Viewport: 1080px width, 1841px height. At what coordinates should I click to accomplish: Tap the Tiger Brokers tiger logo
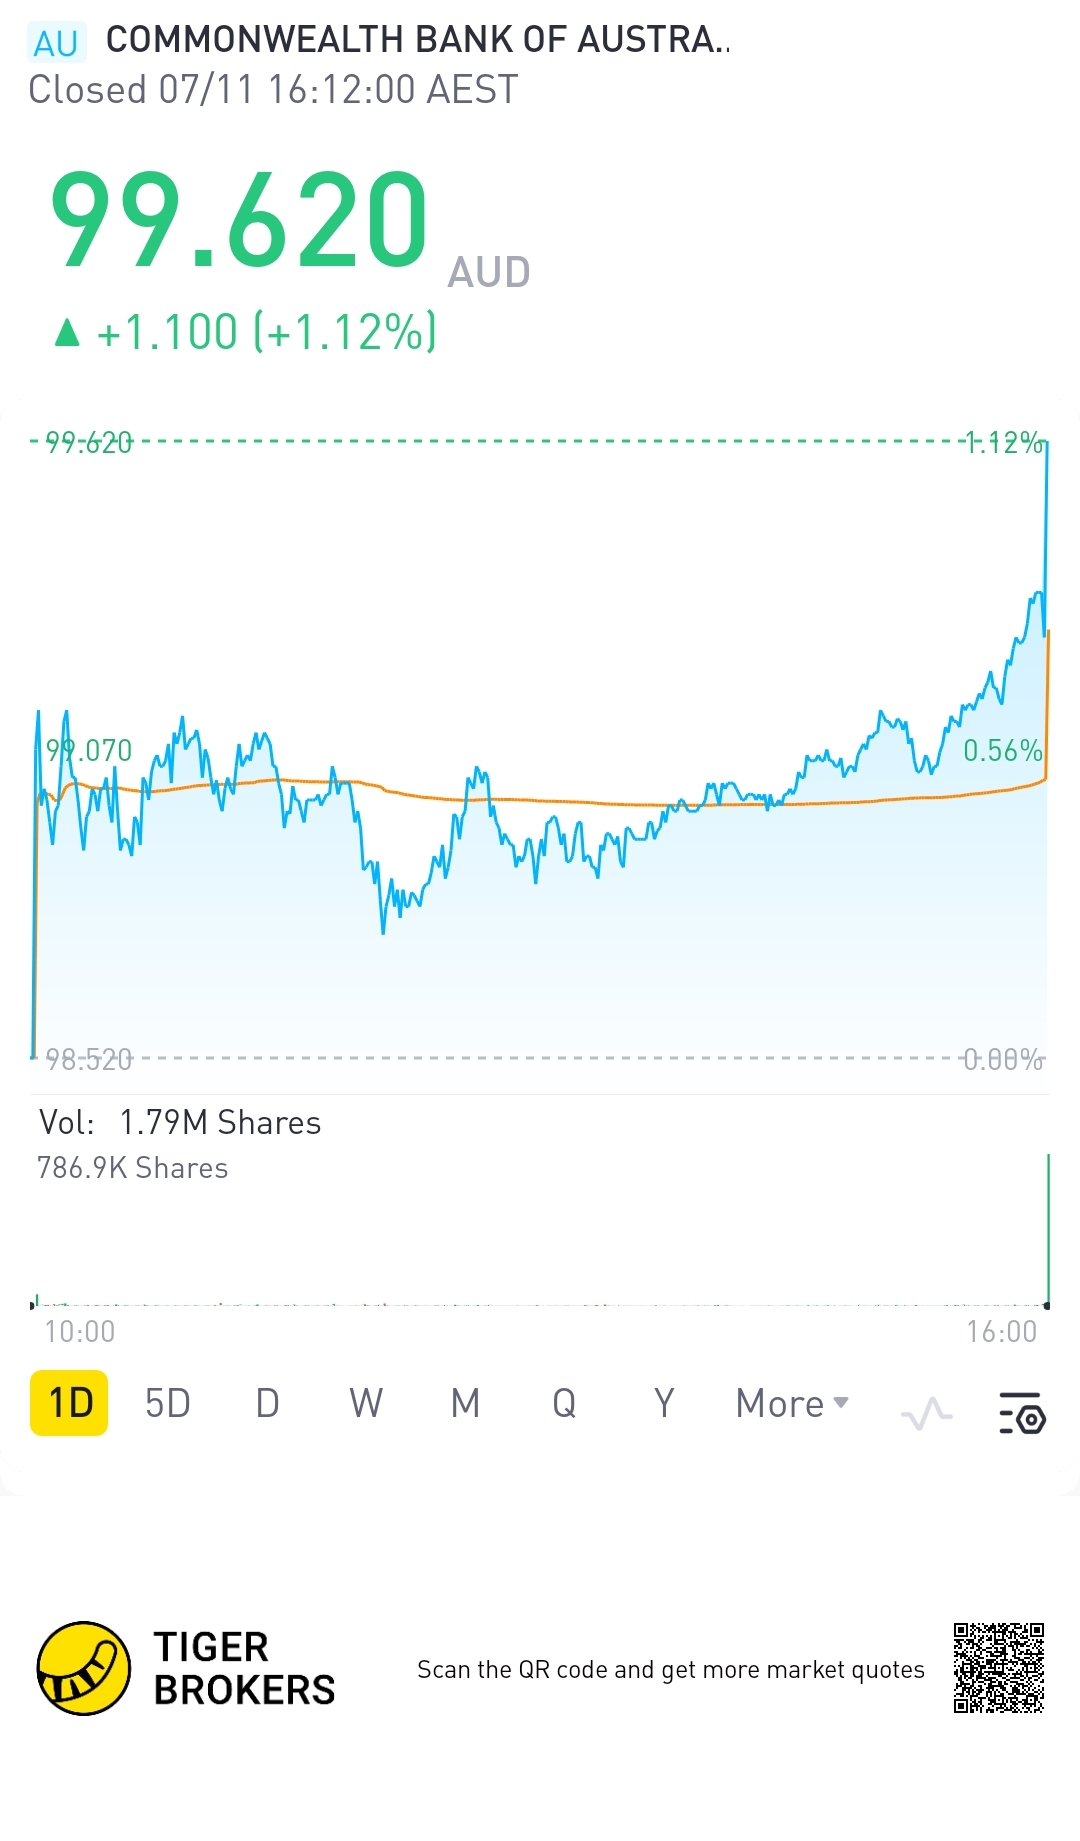(84, 1668)
